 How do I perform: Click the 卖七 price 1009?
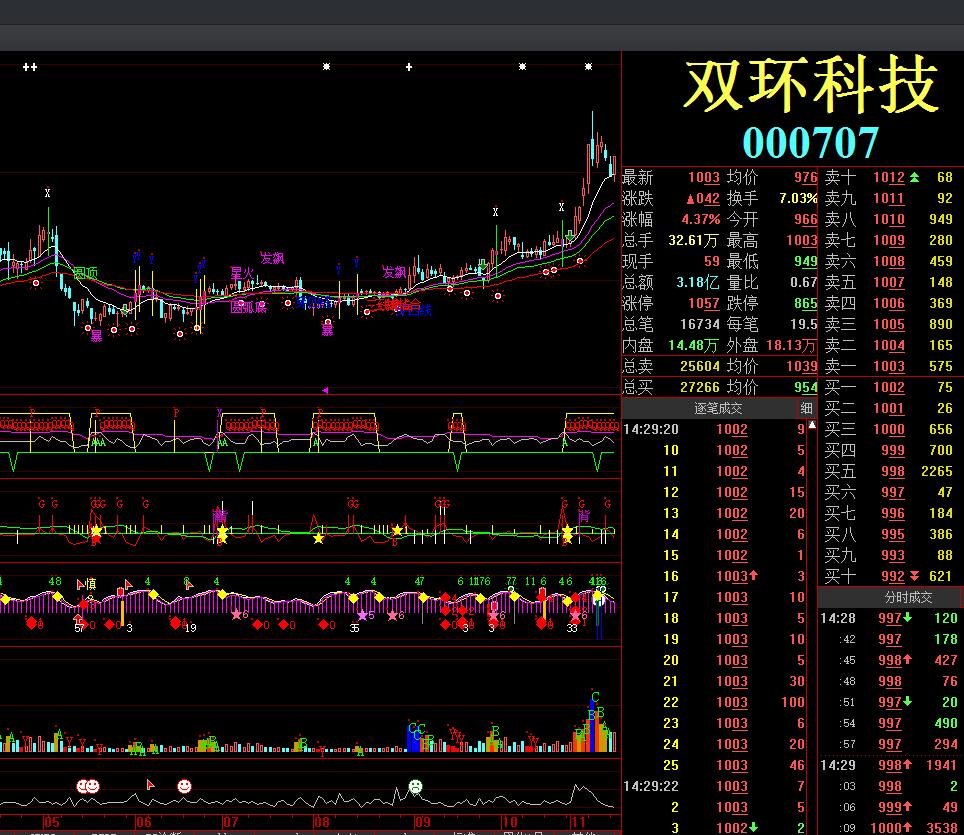click(x=889, y=240)
